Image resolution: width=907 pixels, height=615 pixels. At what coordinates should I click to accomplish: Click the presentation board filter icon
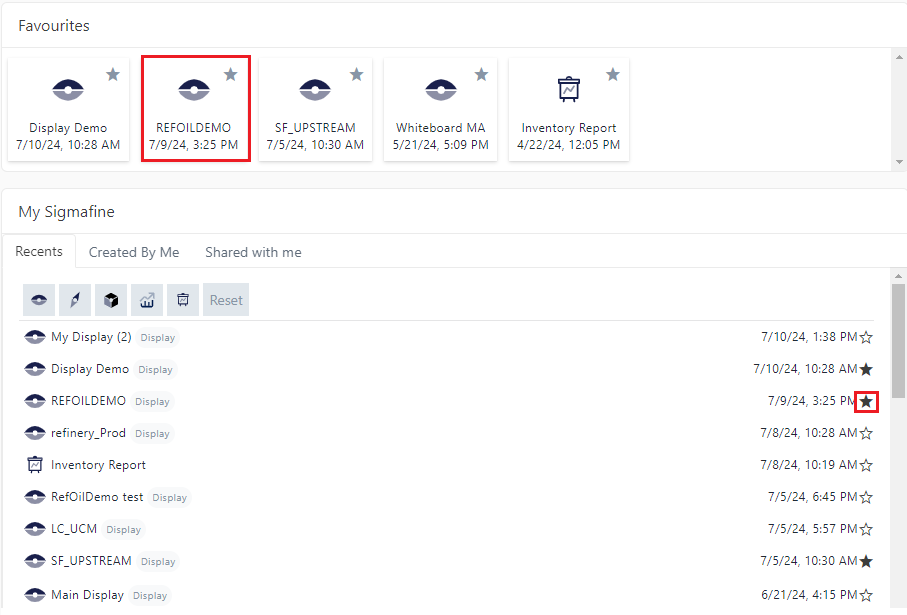tap(183, 300)
